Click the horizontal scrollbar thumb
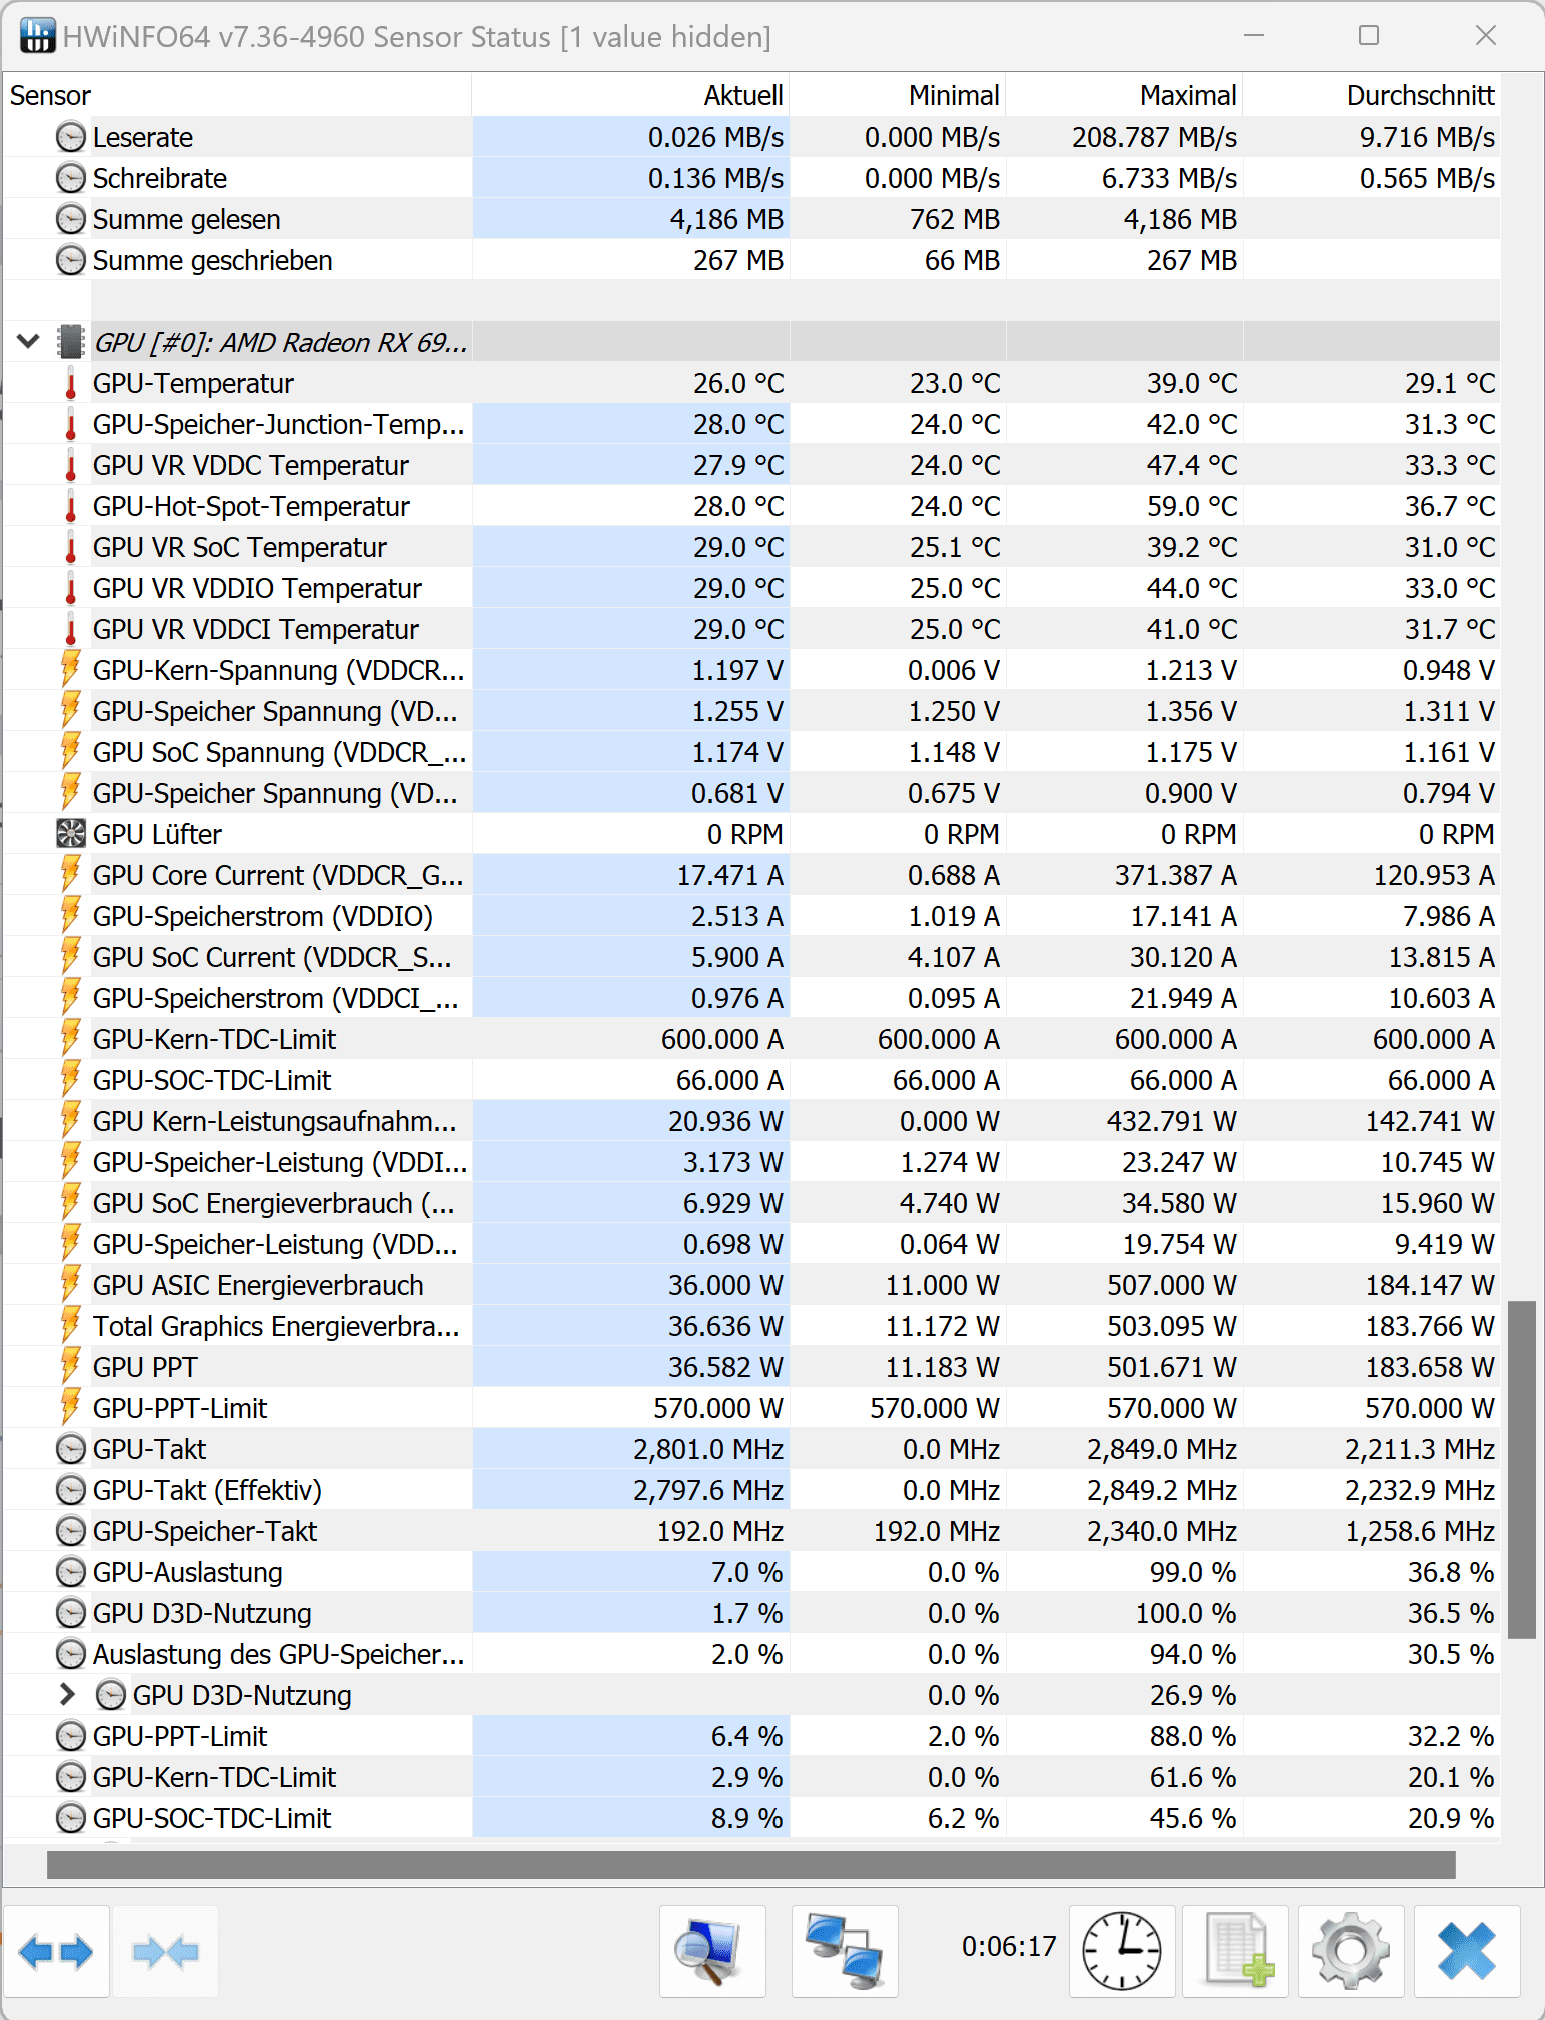 point(751,1865)
